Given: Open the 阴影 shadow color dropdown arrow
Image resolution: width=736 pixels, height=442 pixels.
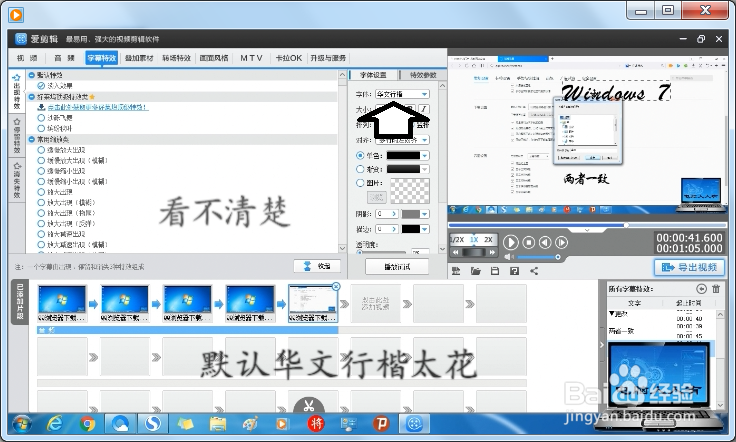Looking at the screenshot, I should 424,214.
